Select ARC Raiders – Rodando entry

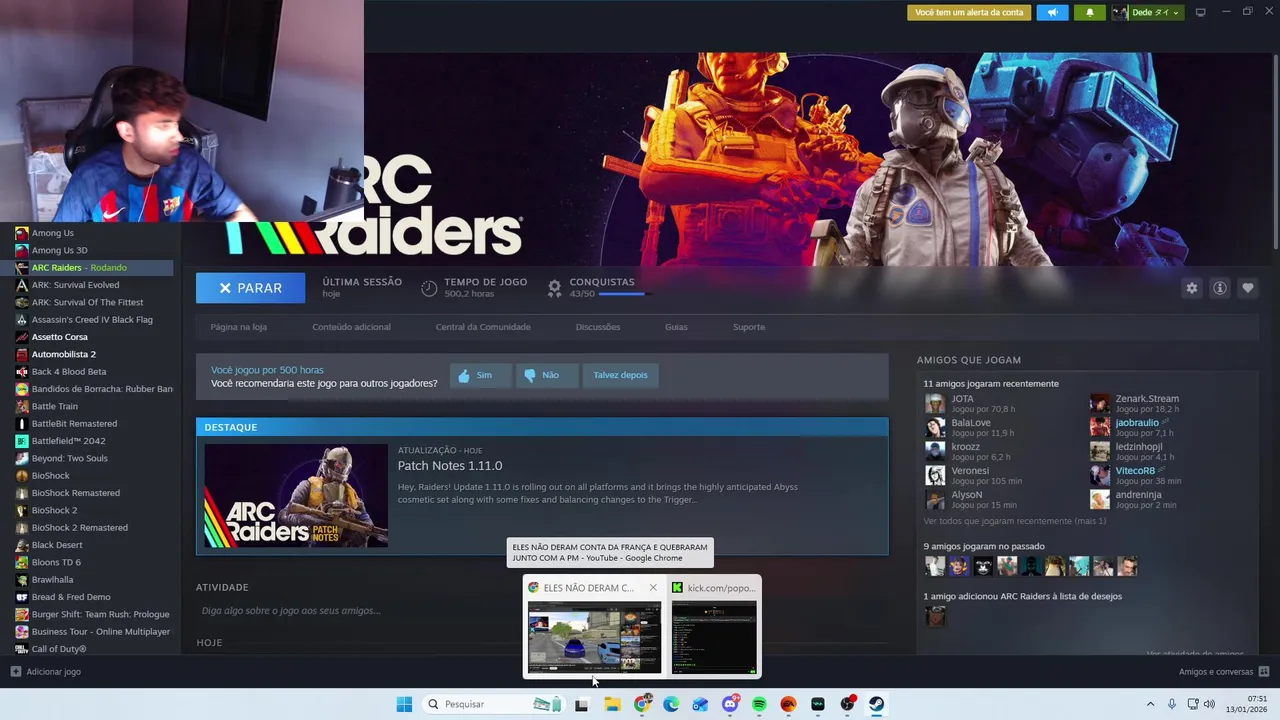pyautogui.click(x=92, y=267)
